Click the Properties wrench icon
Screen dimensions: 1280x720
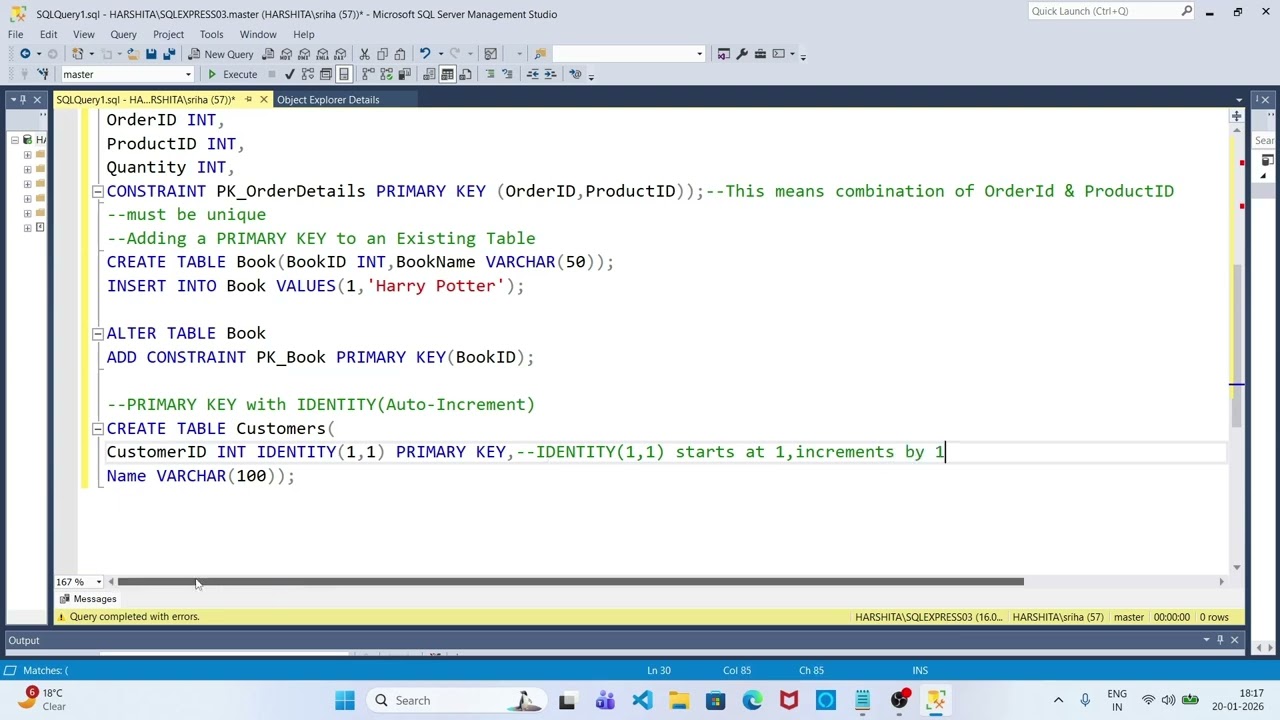(x=742, y=54)
